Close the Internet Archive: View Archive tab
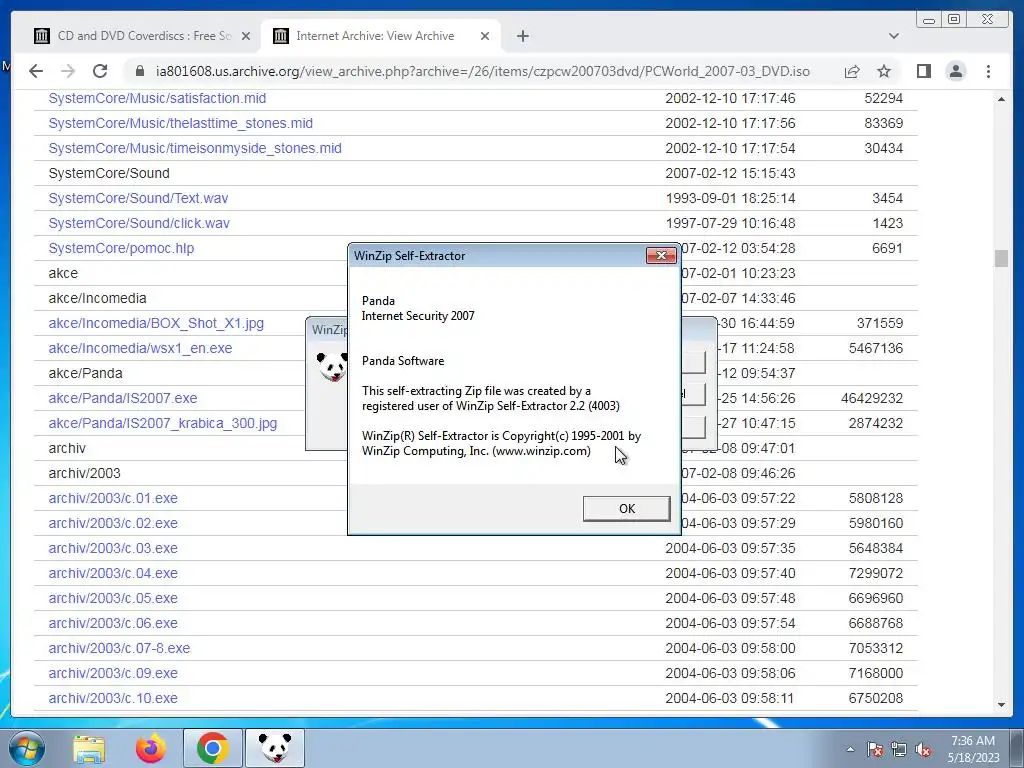1024x768 pixels. (x=485, y=36)
